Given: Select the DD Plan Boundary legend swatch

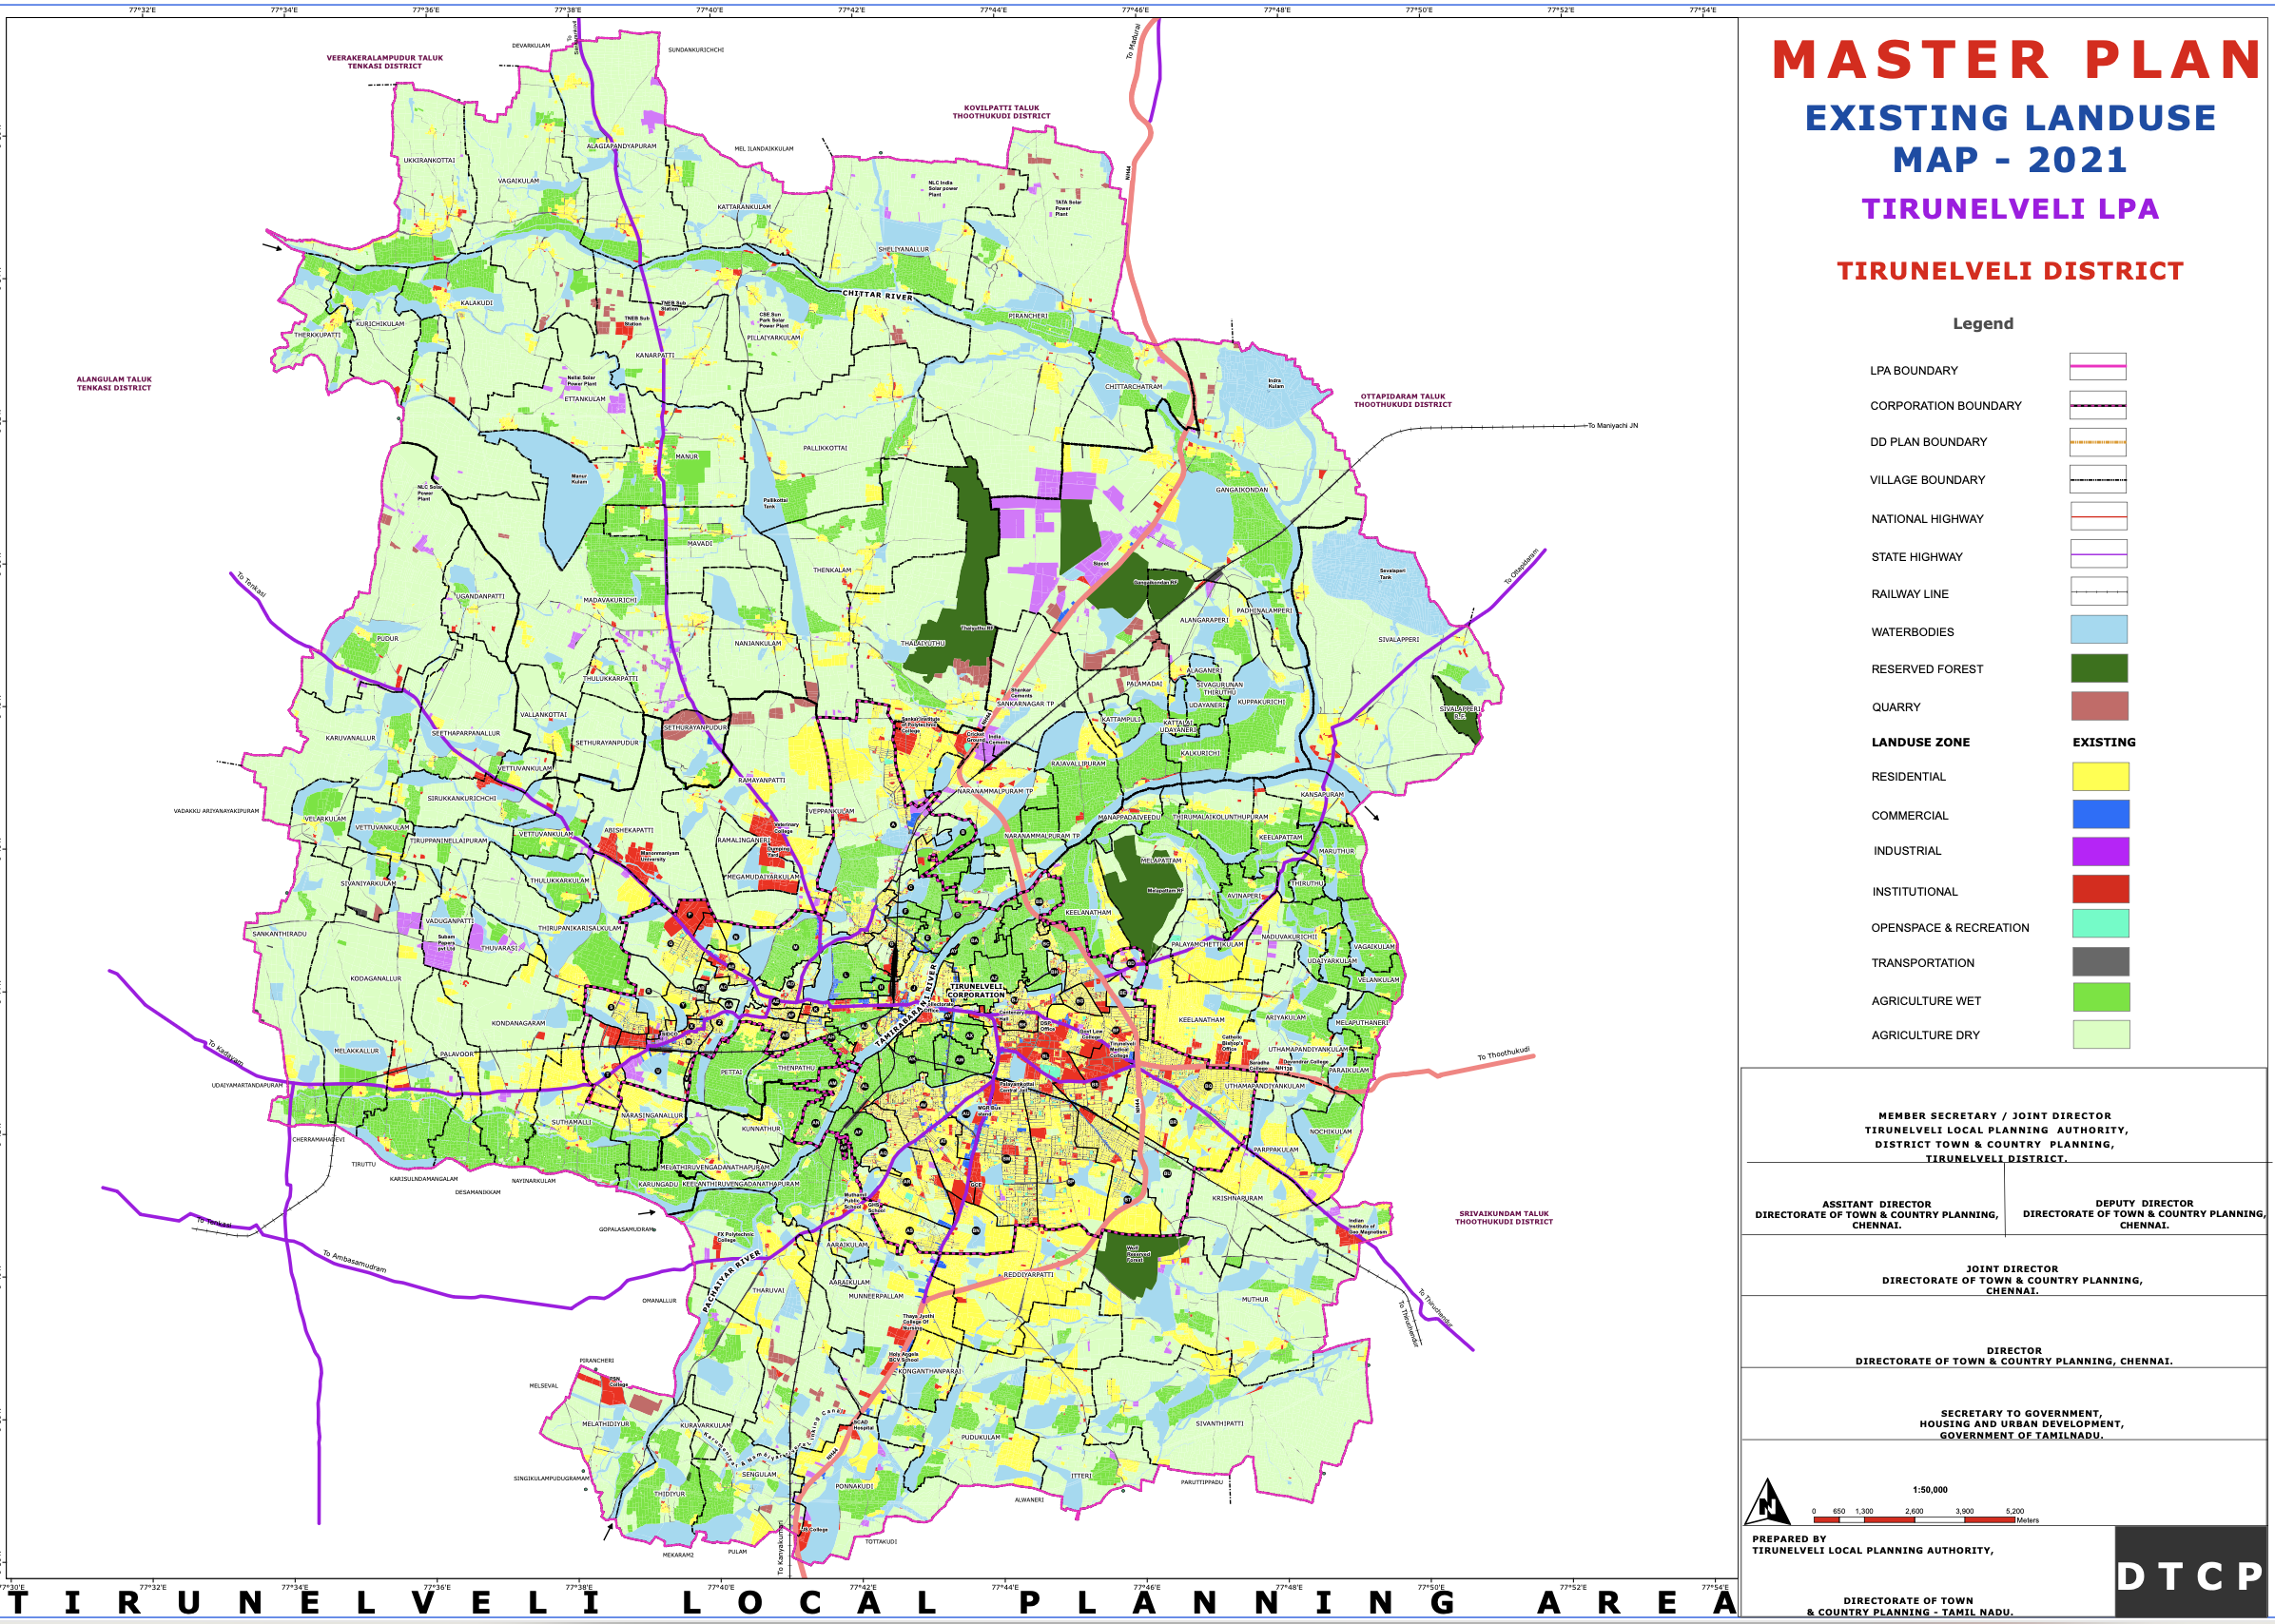Looking at the screenshot, I should point(2097,442).
